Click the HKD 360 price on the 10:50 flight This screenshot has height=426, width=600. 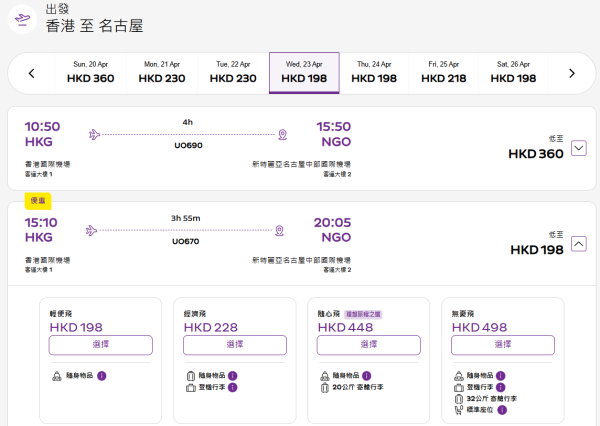(536, 154)
